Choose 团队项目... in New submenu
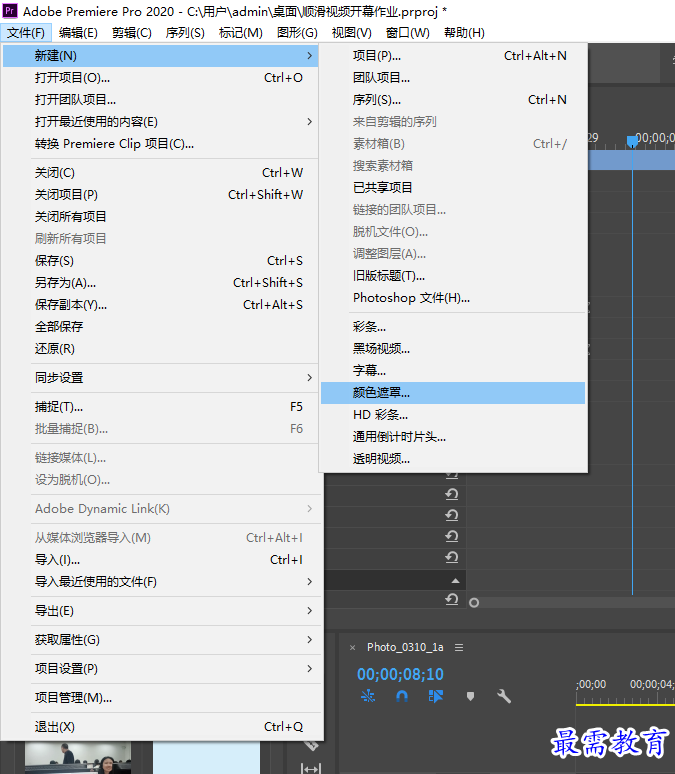 [453, 77]
